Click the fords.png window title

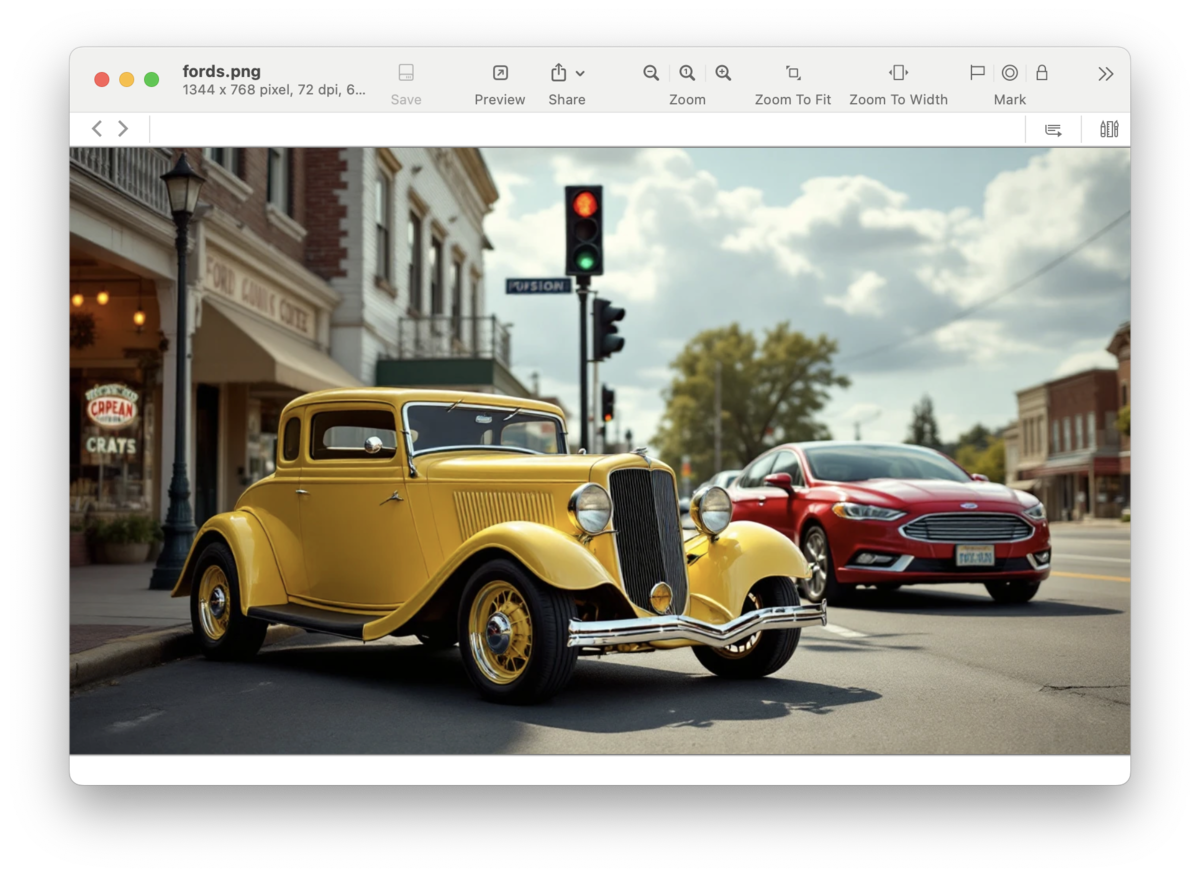coord(221,71)
